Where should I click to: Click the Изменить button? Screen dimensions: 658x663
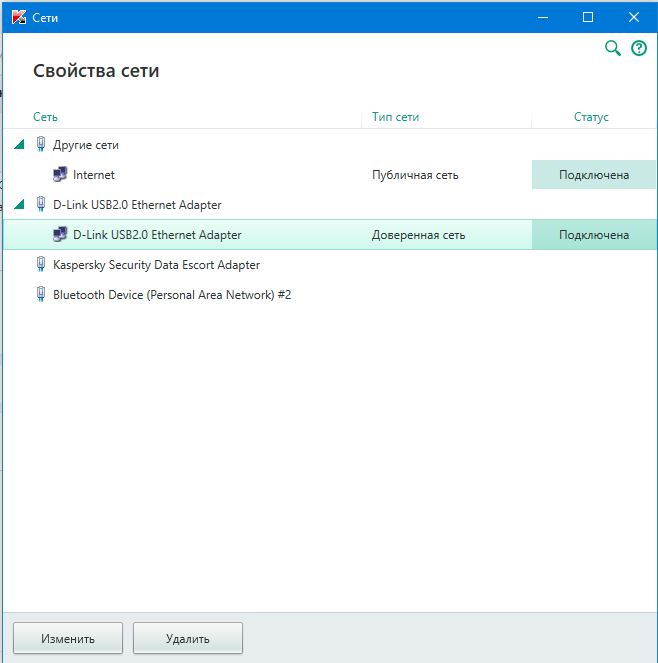[x=68, y=638]
